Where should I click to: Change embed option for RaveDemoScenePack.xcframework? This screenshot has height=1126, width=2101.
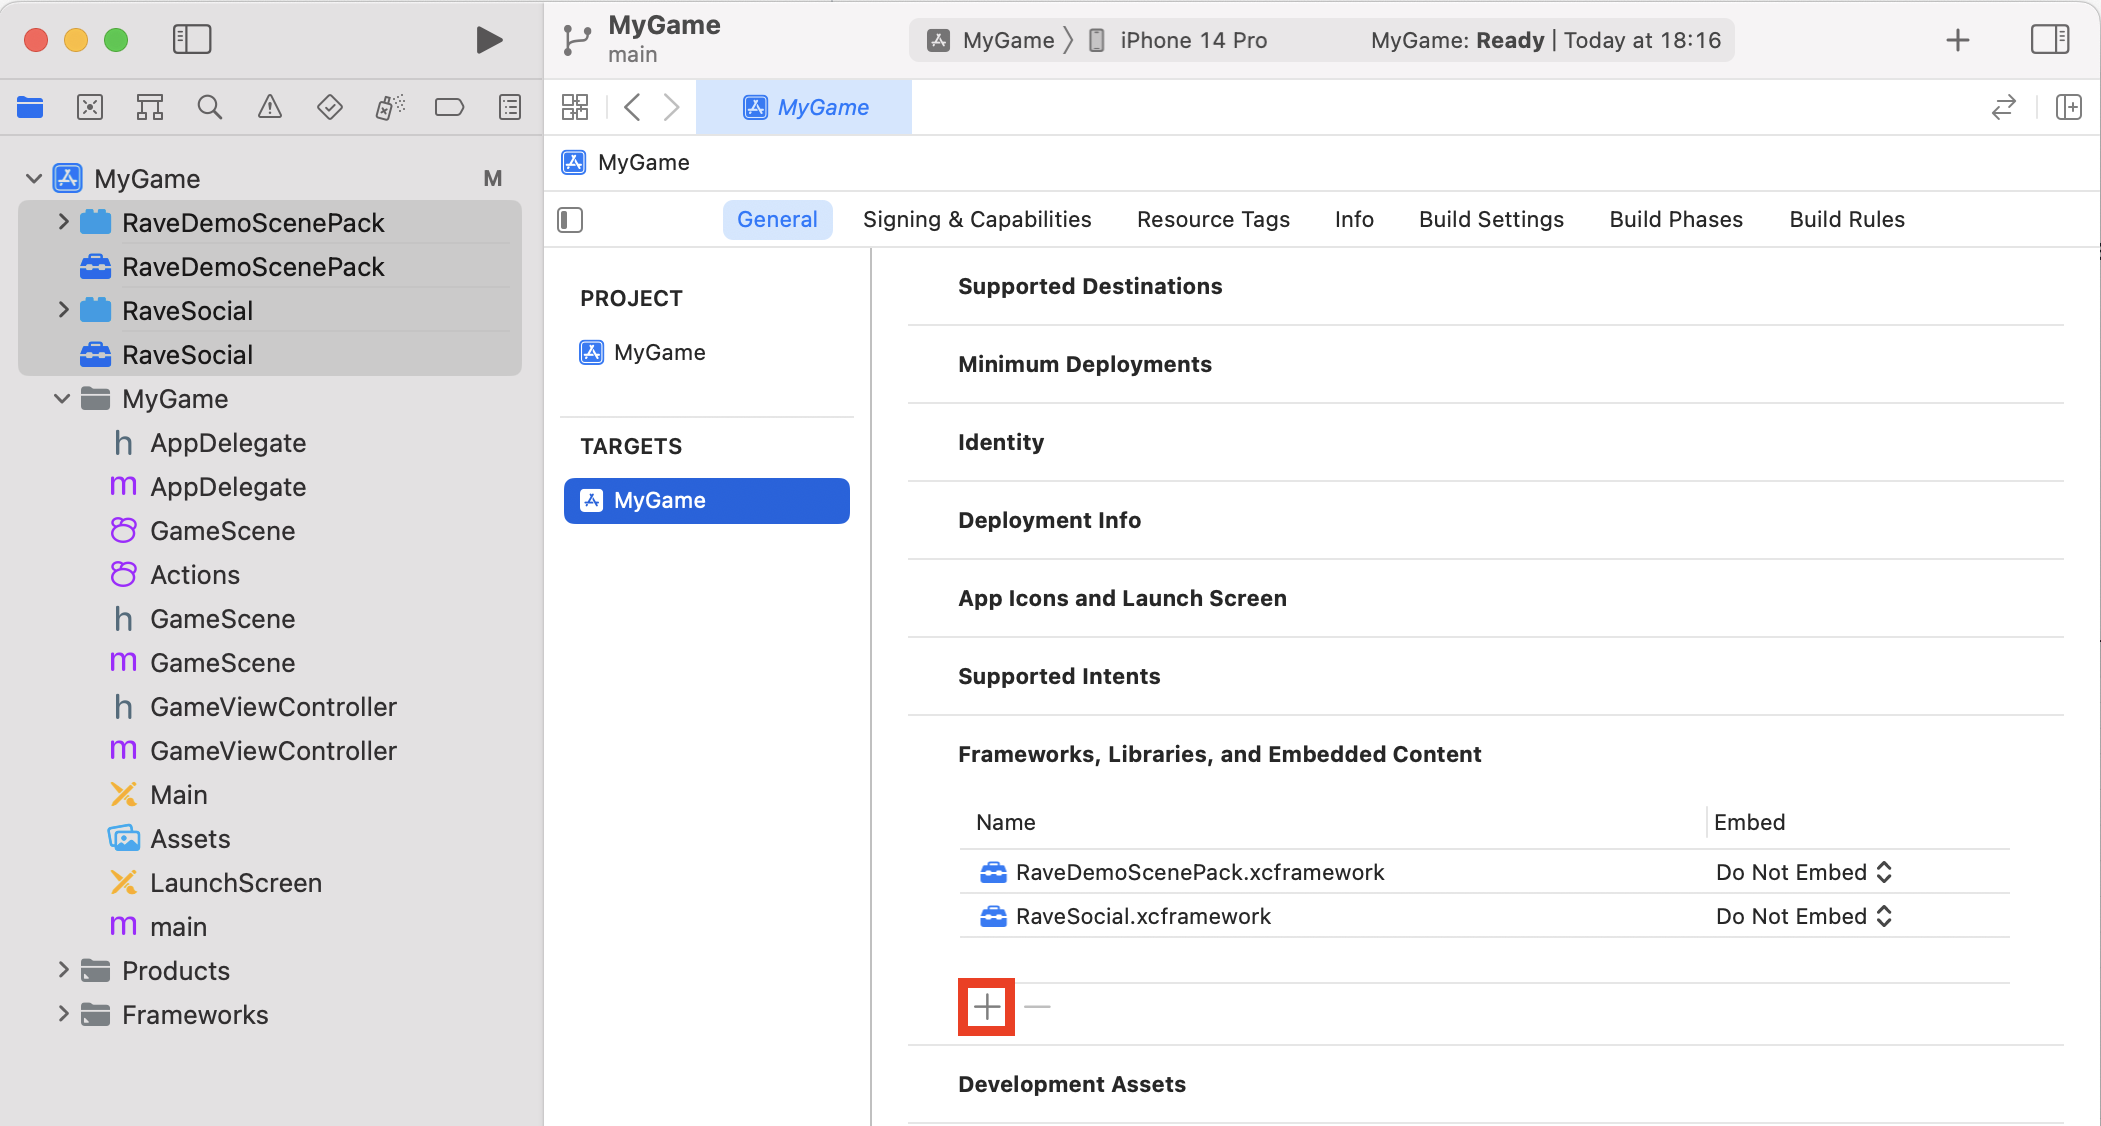pos(1804,872)
